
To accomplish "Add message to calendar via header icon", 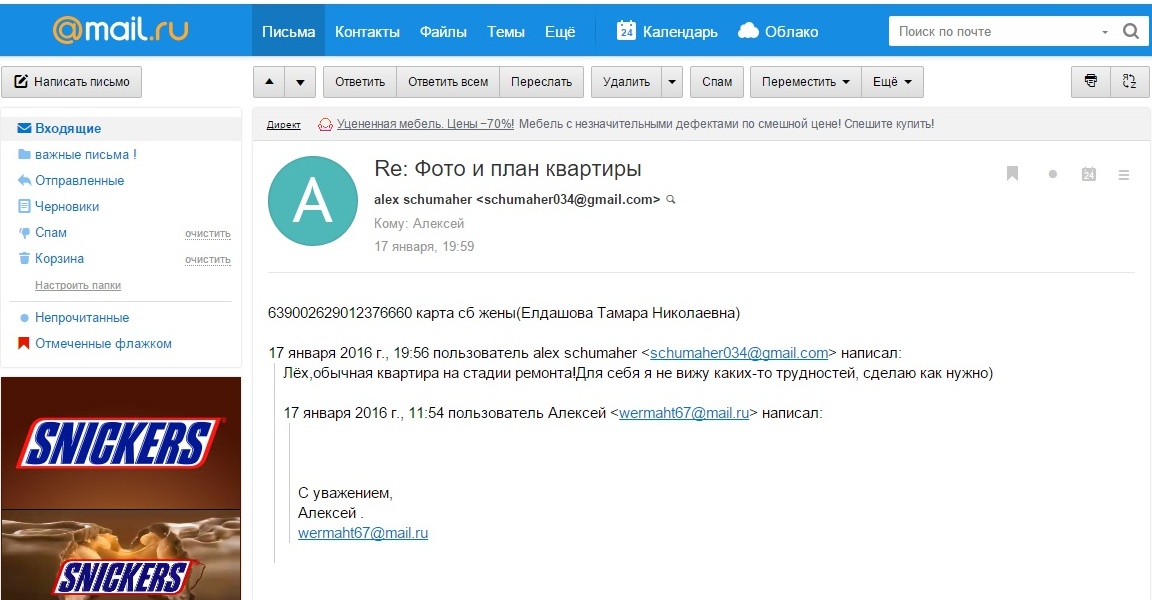I will 1089,174.
